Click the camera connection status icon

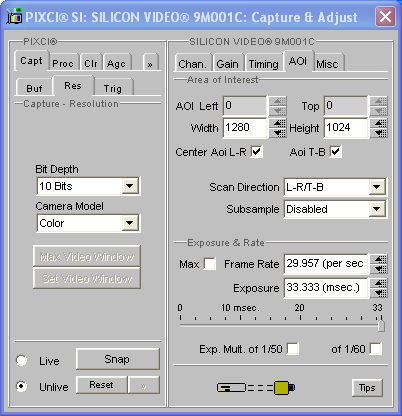pos(256,388)
